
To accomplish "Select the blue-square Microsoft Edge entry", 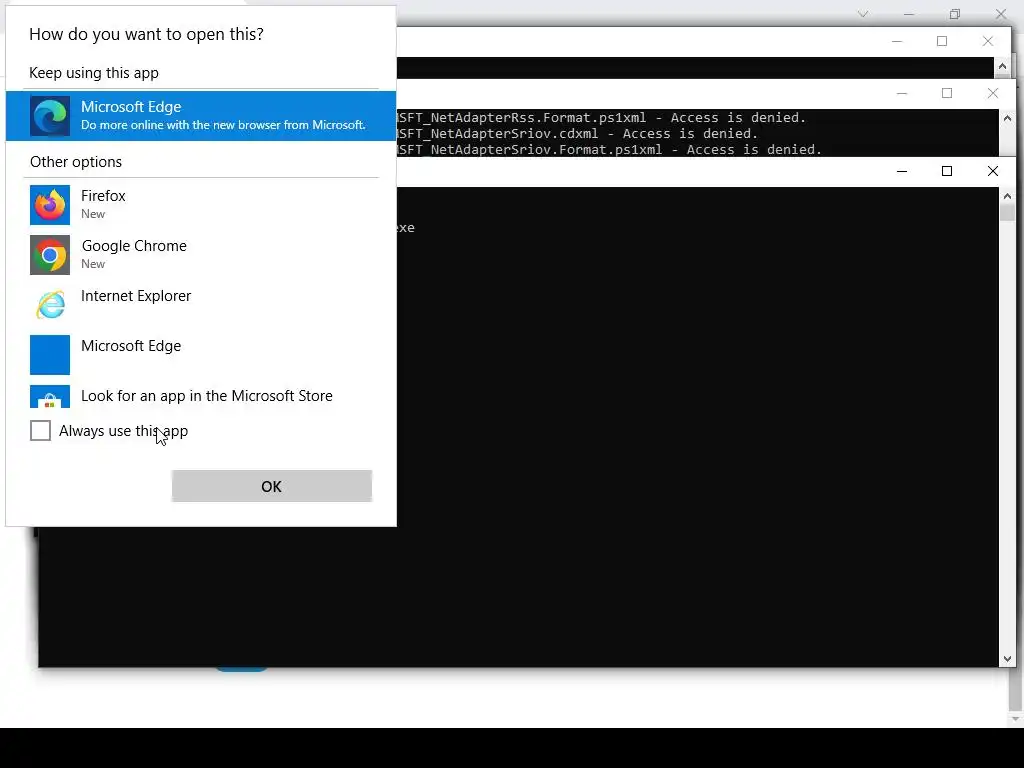I will pyautogui.click(x=200, y=355).
